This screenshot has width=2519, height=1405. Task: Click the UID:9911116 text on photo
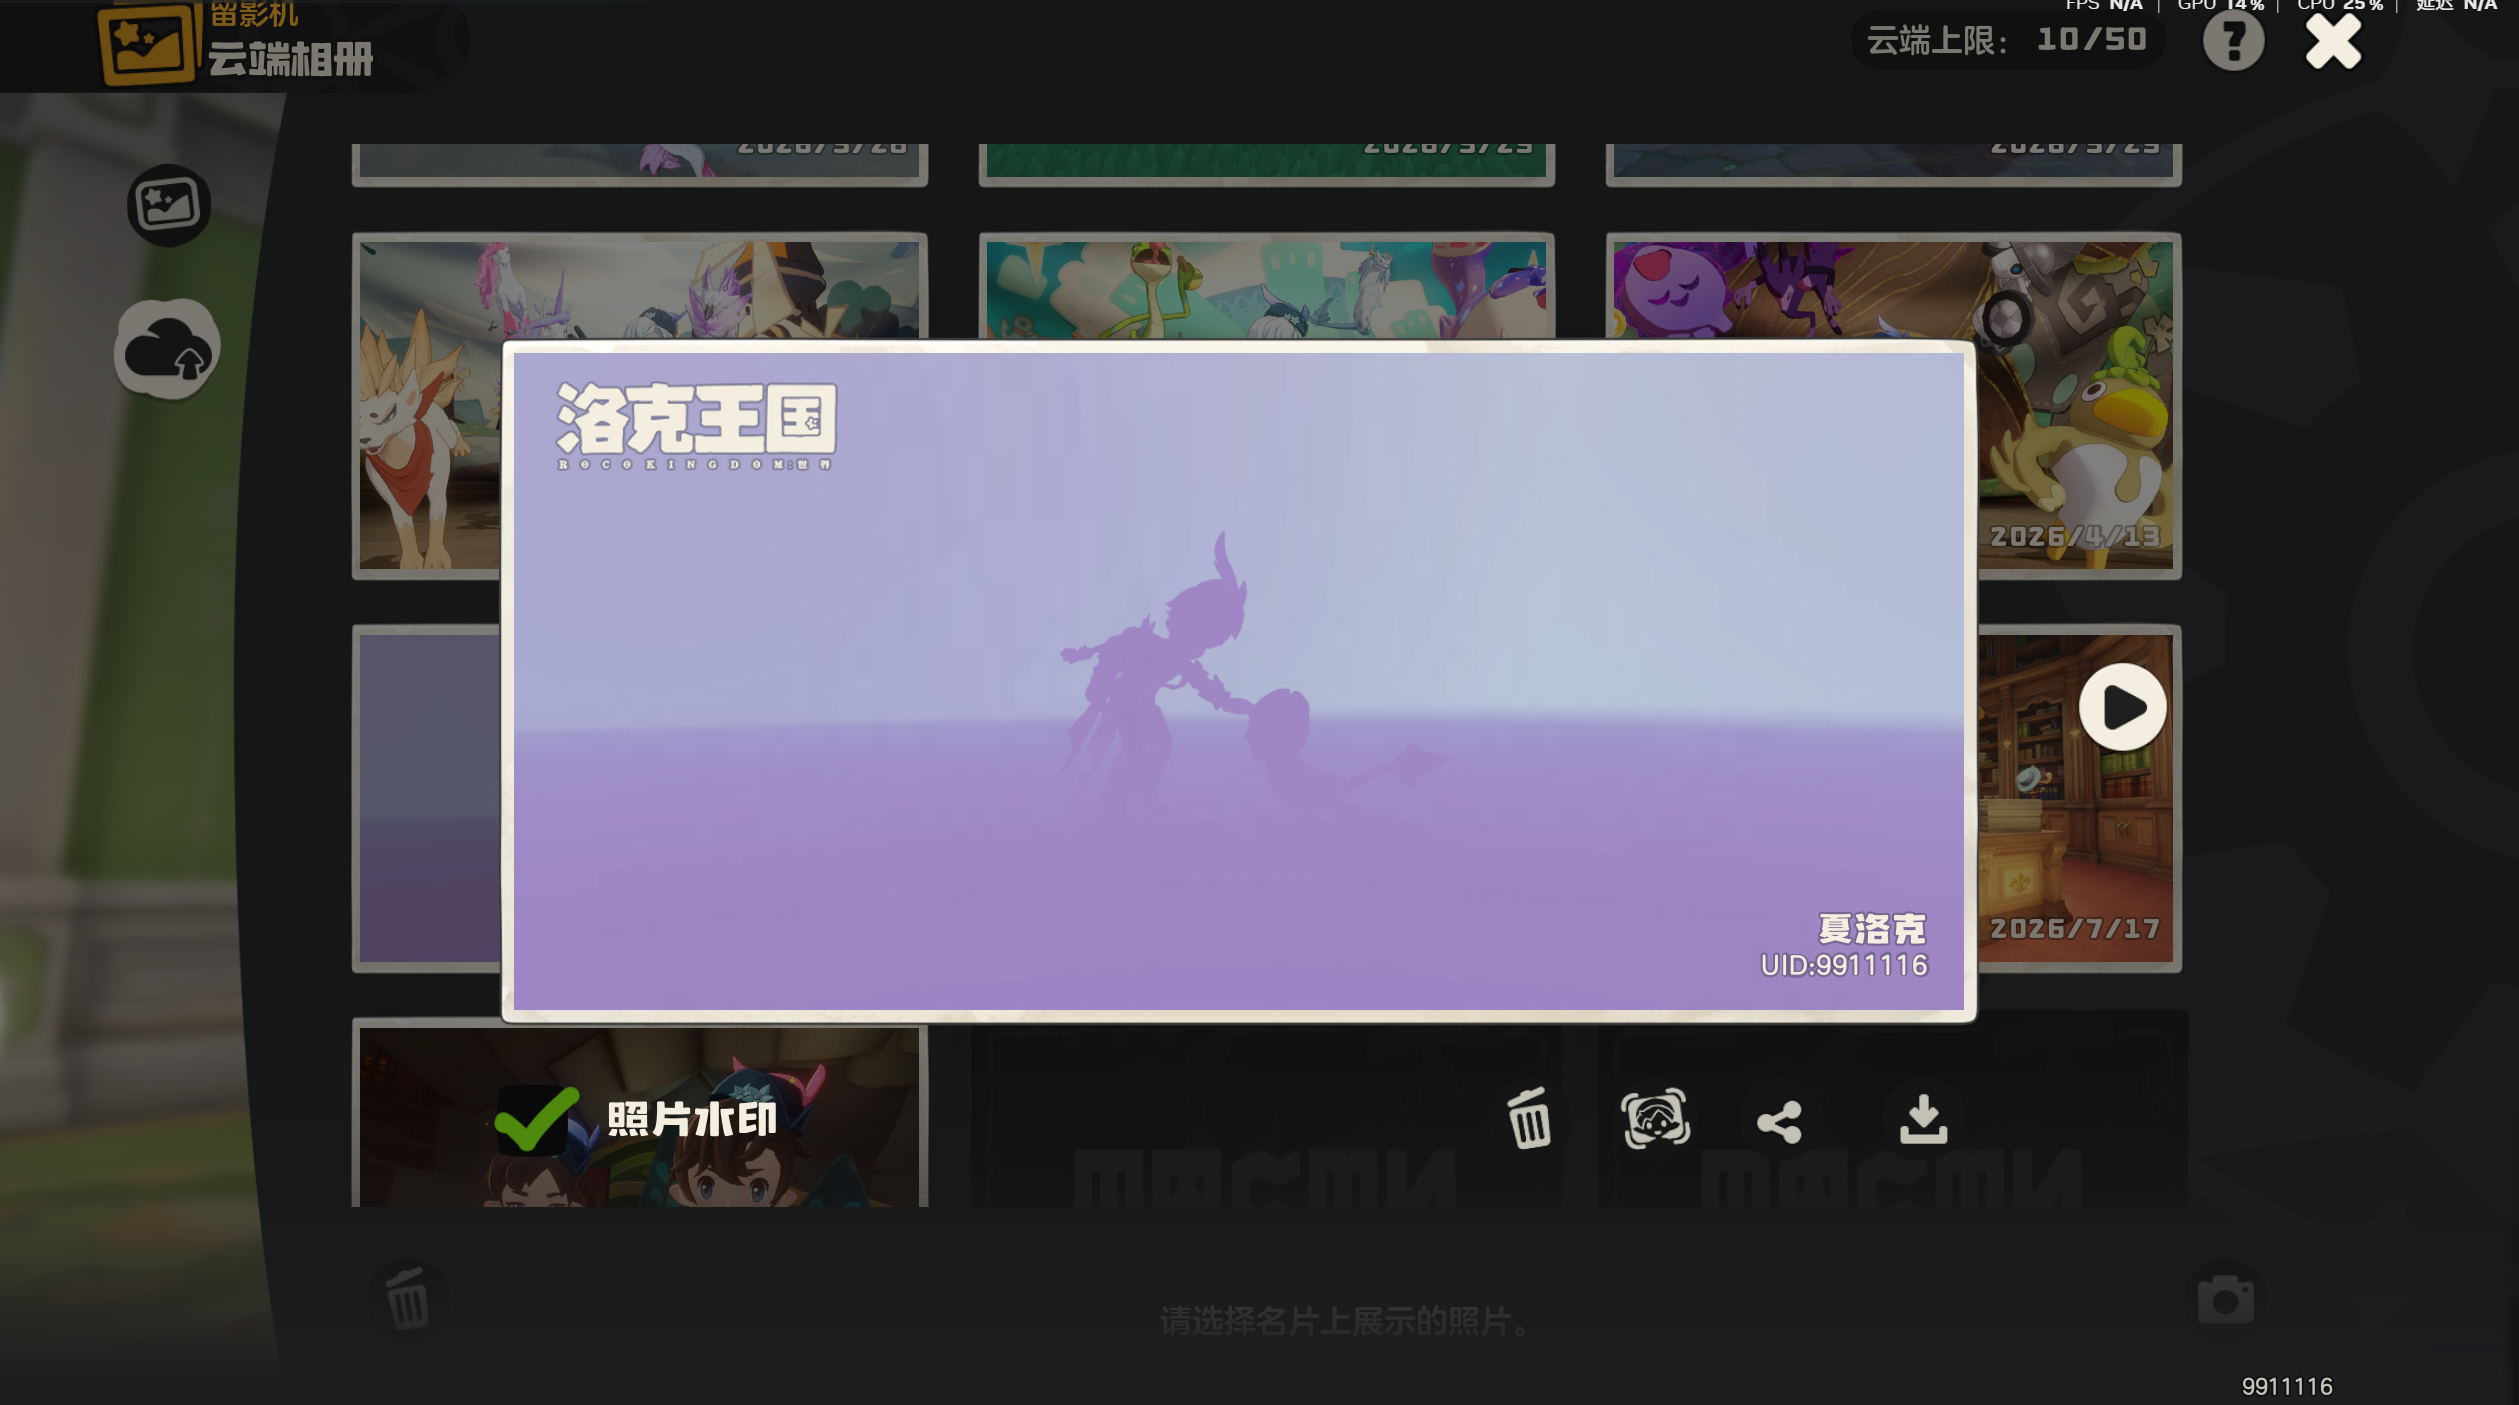coord(1844,966)
